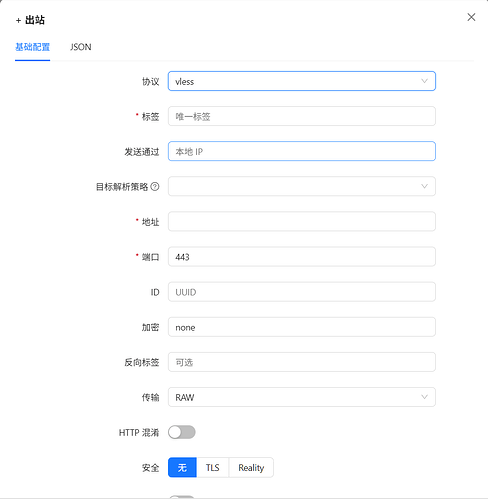This screenshot has height=500, width=488.
Task: Select Reality security option
Action: [251, 468]
